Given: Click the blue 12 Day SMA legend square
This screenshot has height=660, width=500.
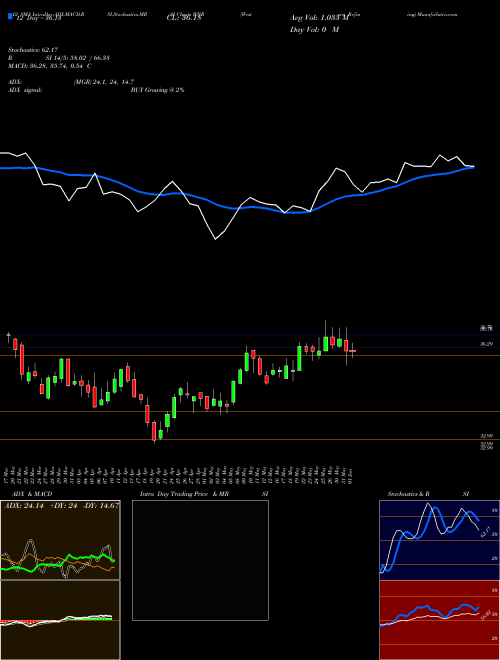Looking at the screenshot, I should pos(10,17).
